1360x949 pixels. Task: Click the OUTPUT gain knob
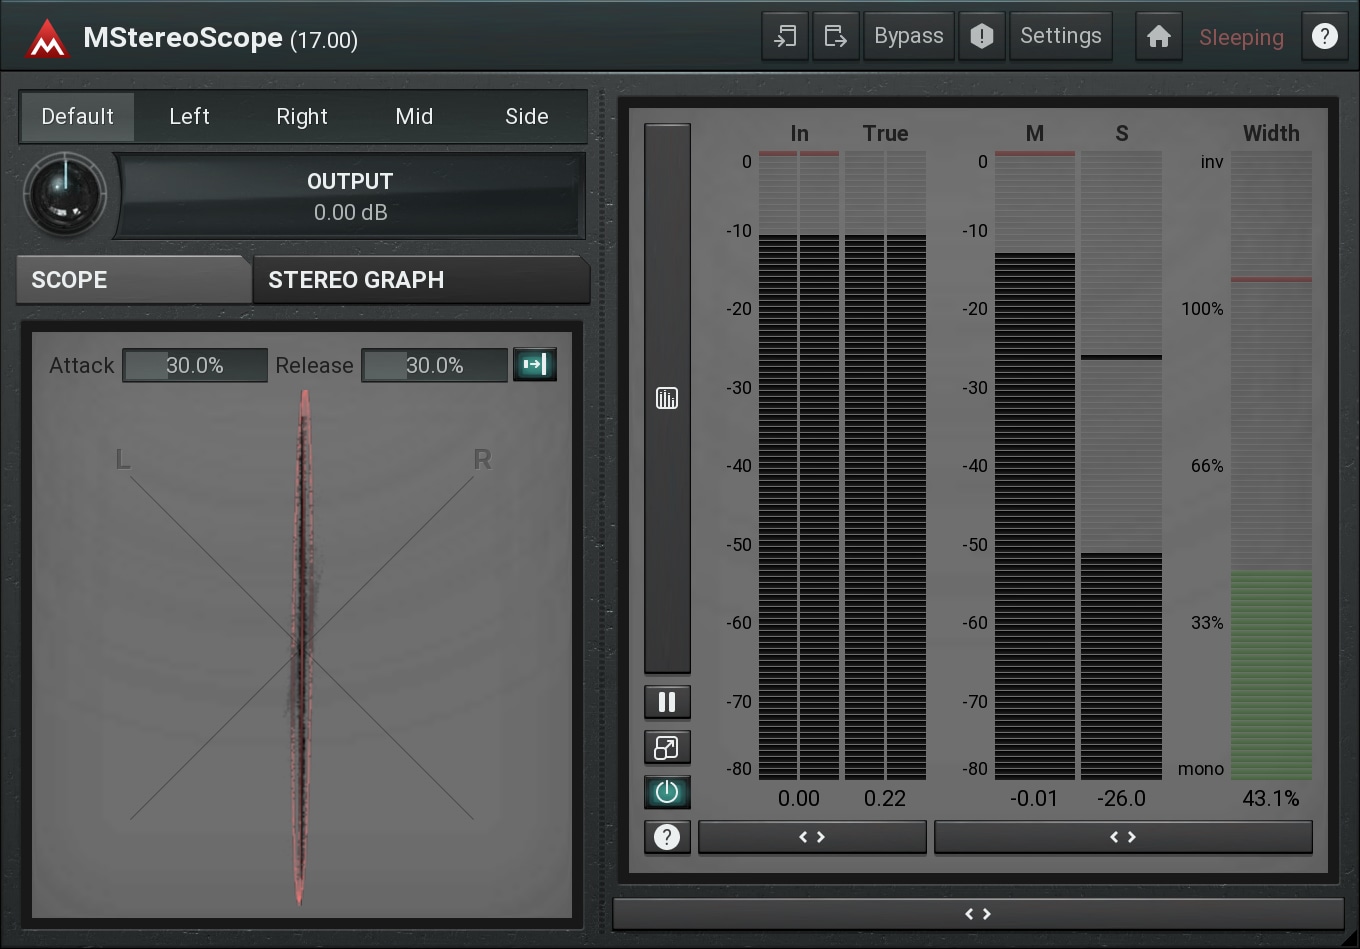click(x=65, y=194)
